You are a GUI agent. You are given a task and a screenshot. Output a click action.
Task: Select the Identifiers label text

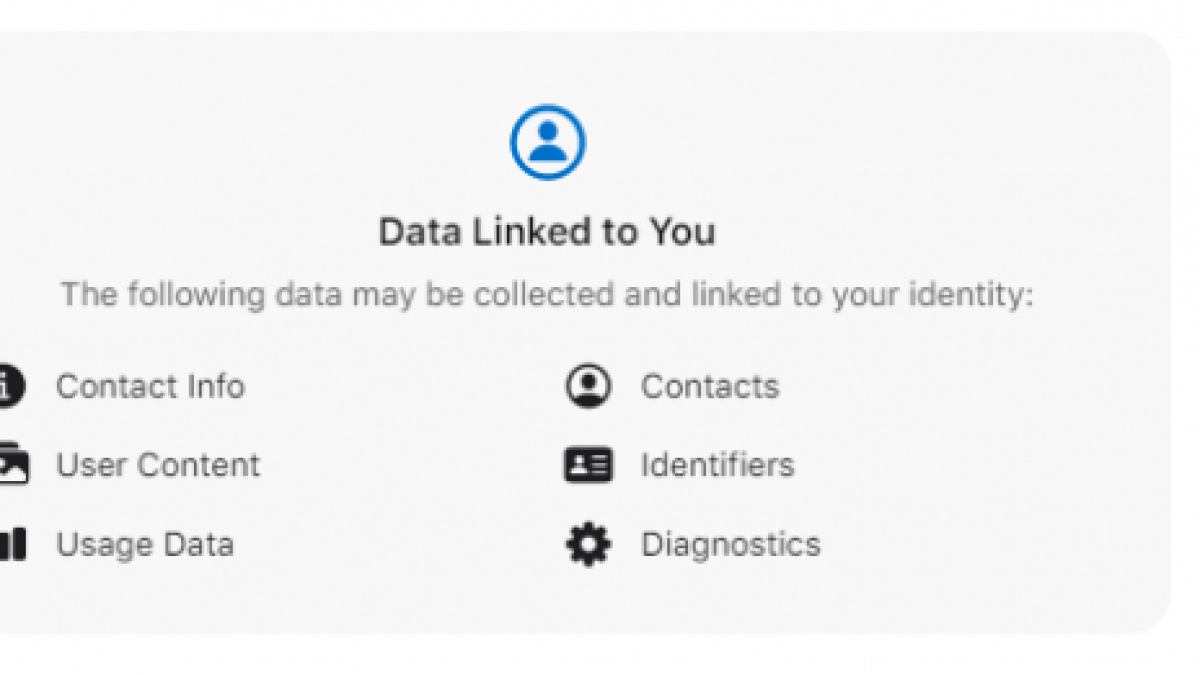coord(718,465)
